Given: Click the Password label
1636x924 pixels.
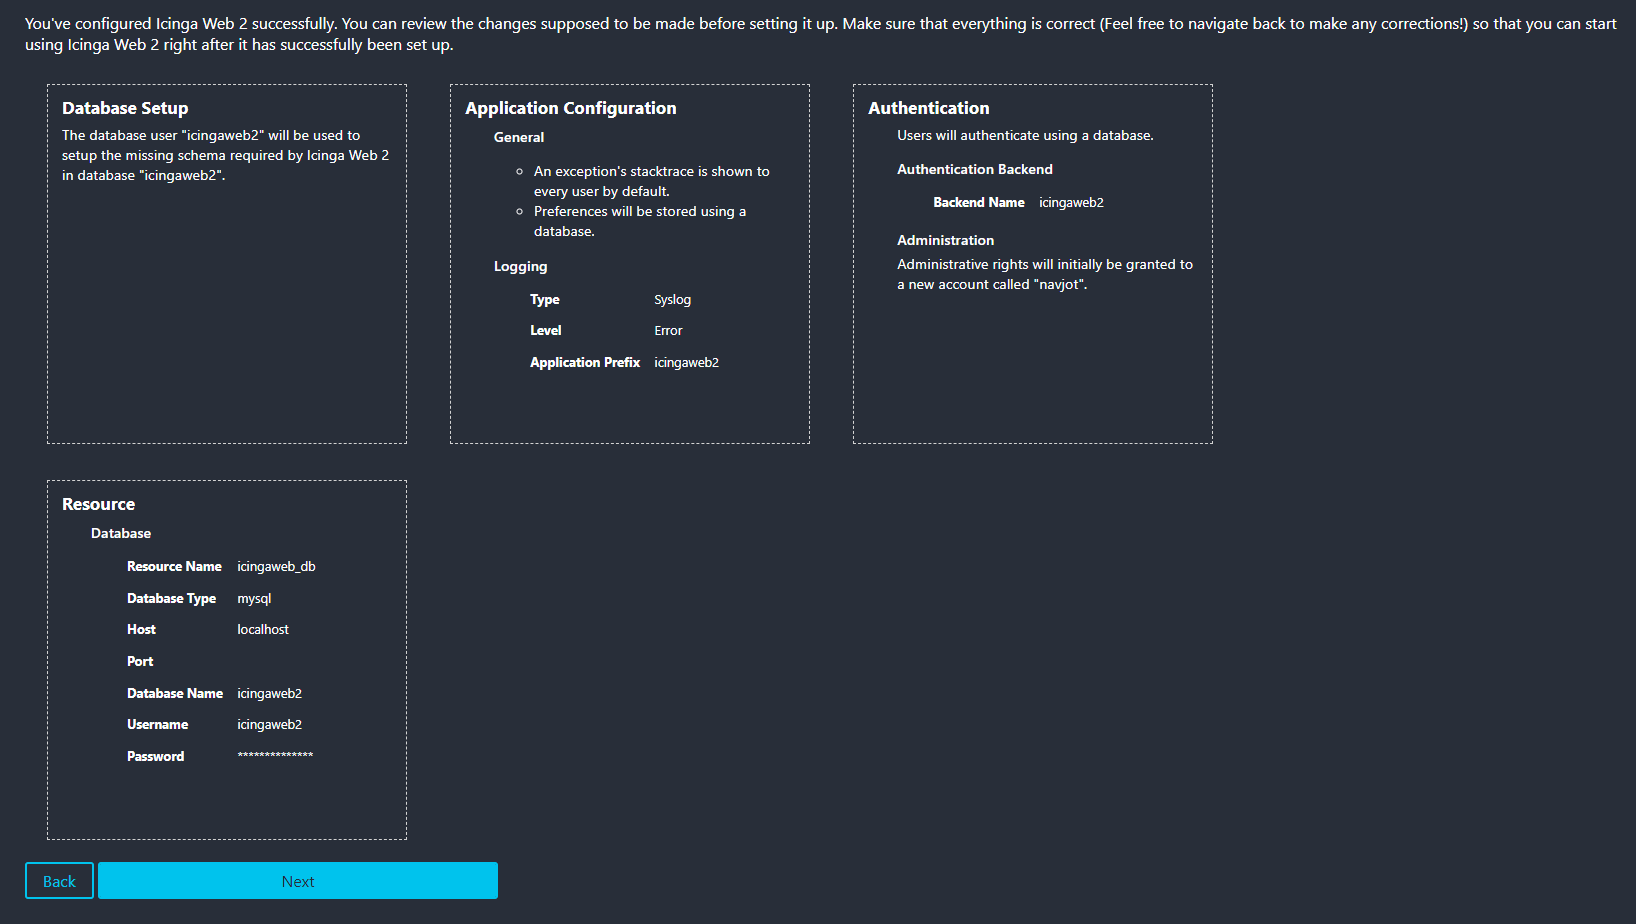Looking at the screenshot, I should point(155,756).
